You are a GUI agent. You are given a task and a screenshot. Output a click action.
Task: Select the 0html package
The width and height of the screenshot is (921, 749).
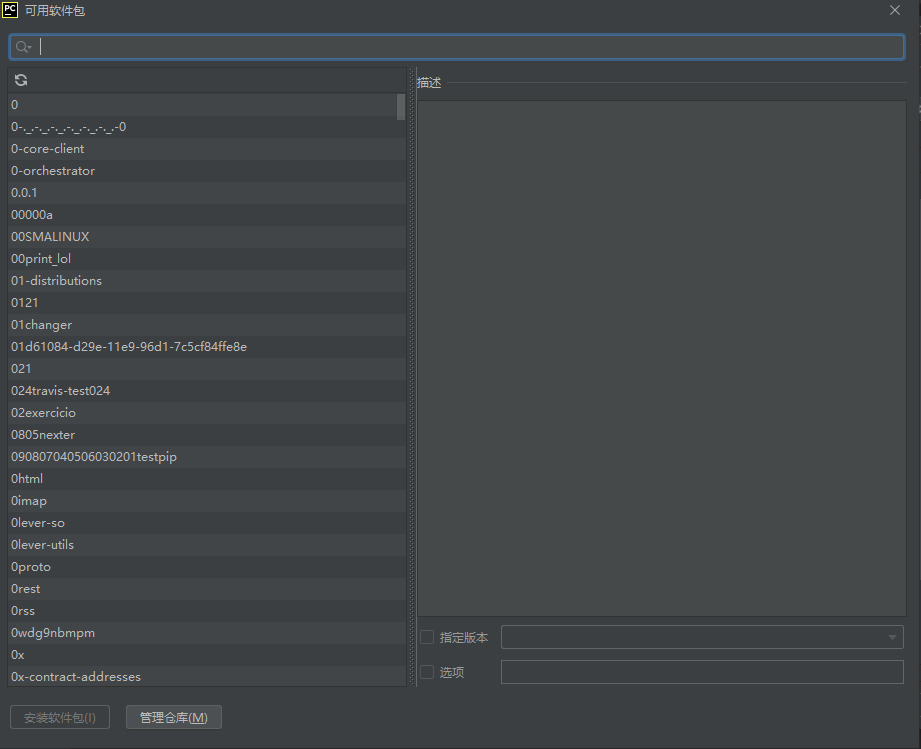click(207, 479)
